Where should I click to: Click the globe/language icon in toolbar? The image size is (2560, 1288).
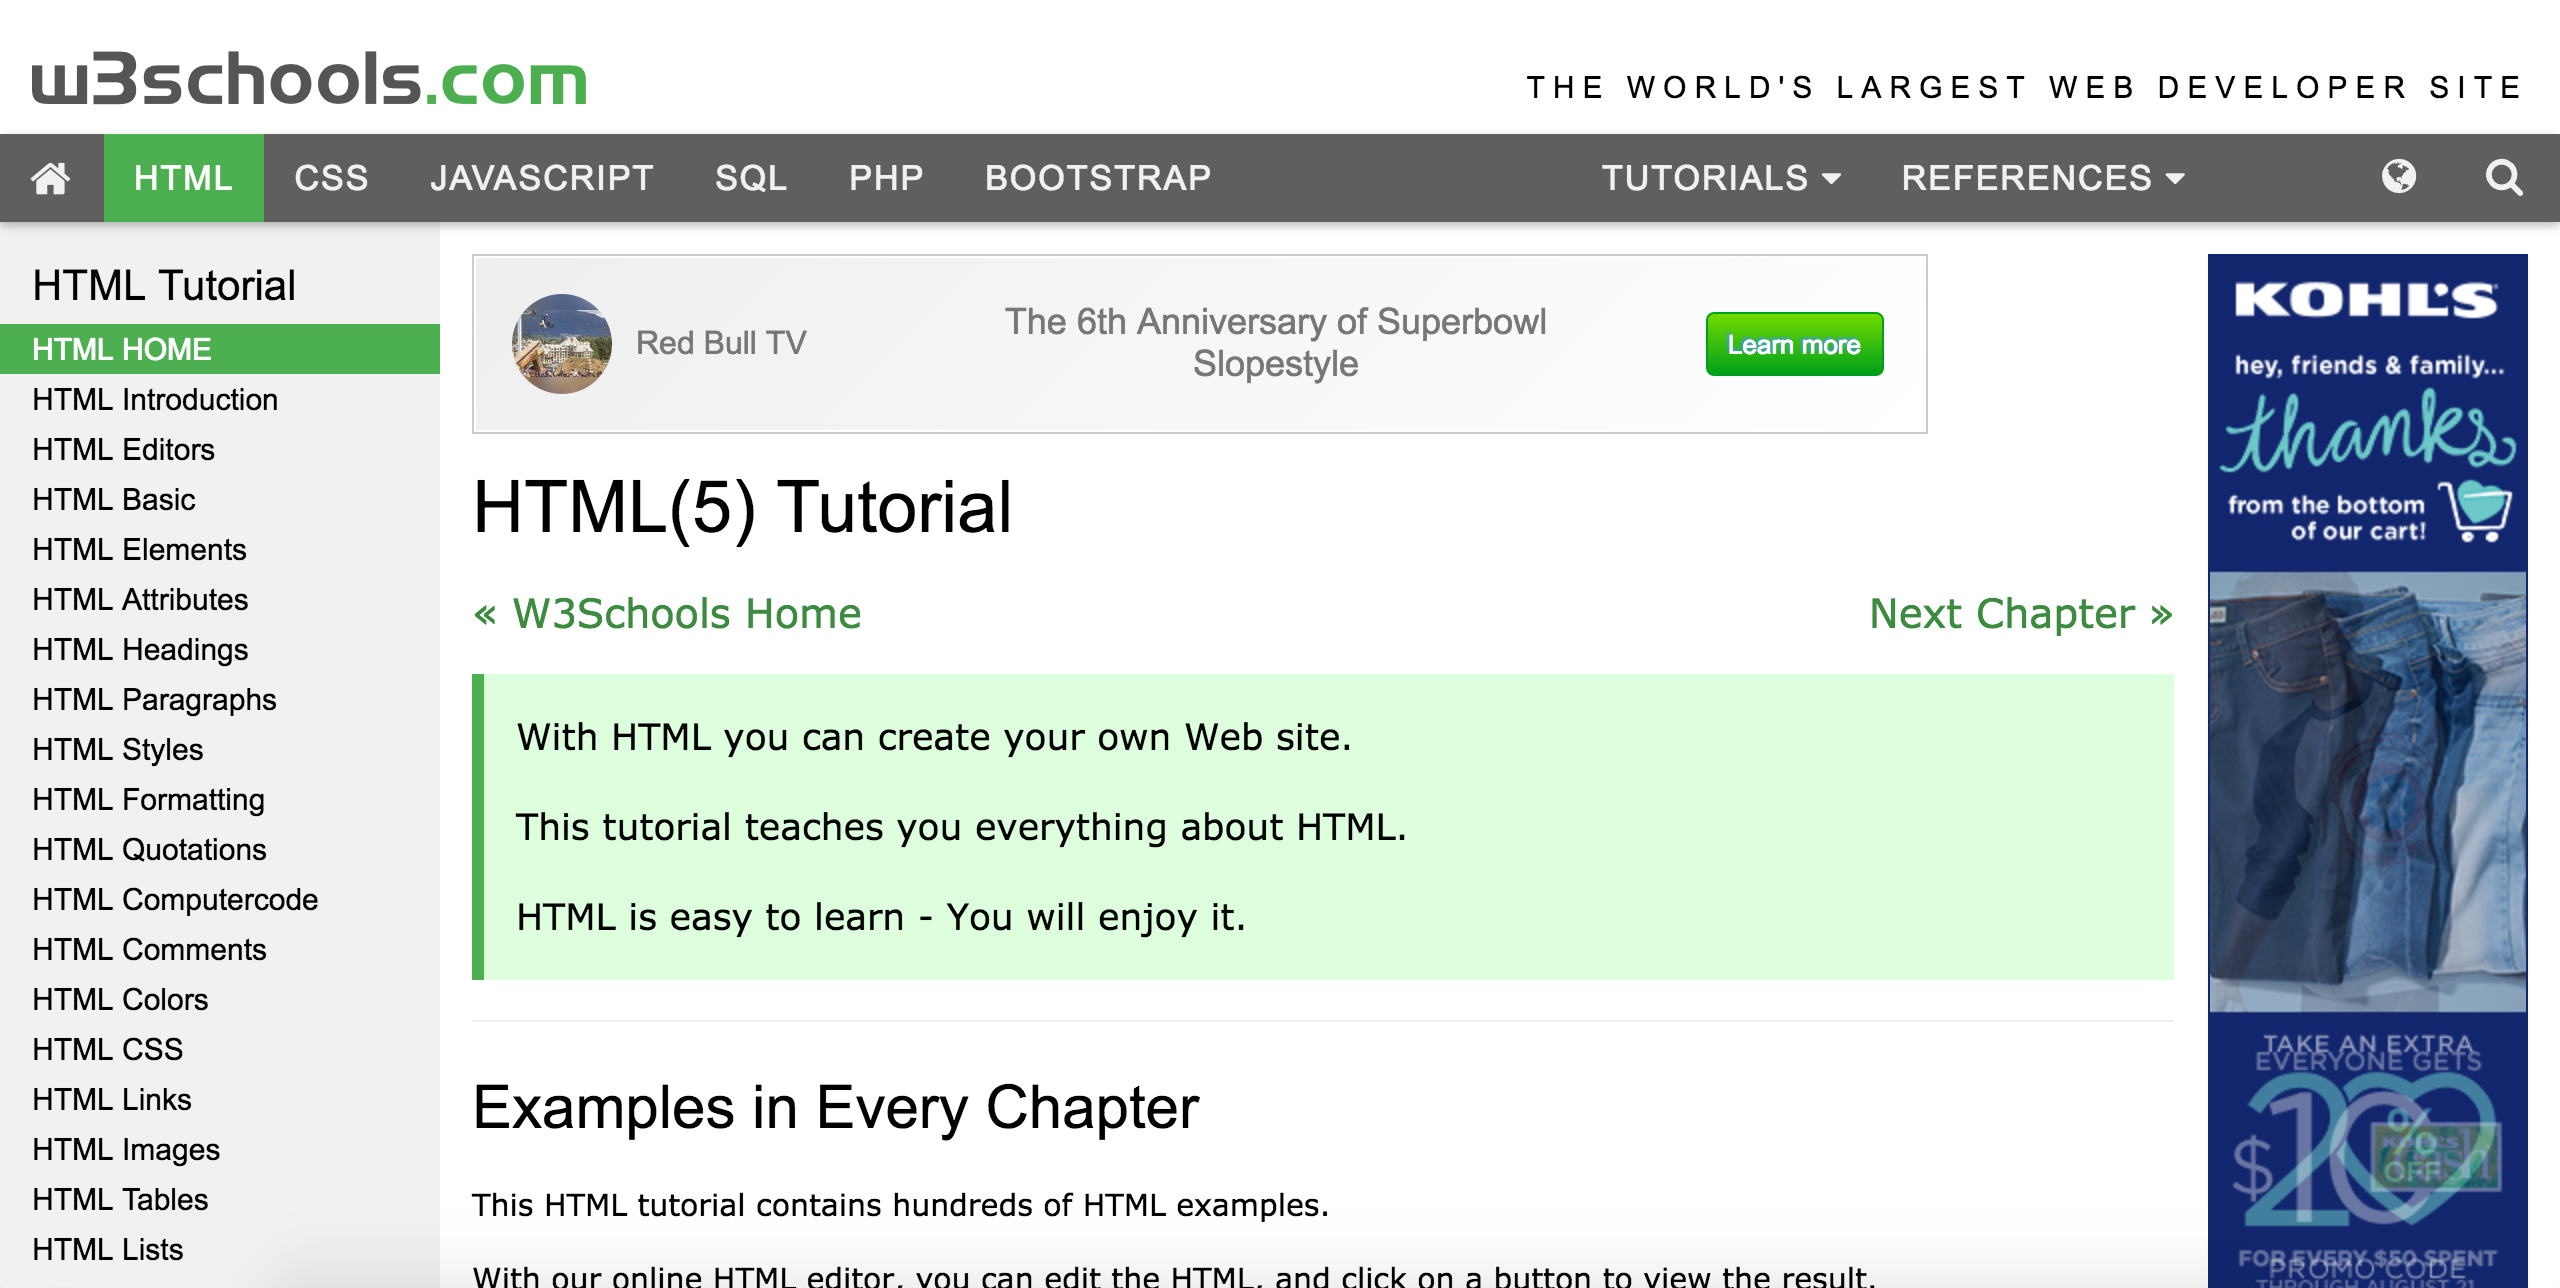pyautogui.click(x=2402, y=179)
